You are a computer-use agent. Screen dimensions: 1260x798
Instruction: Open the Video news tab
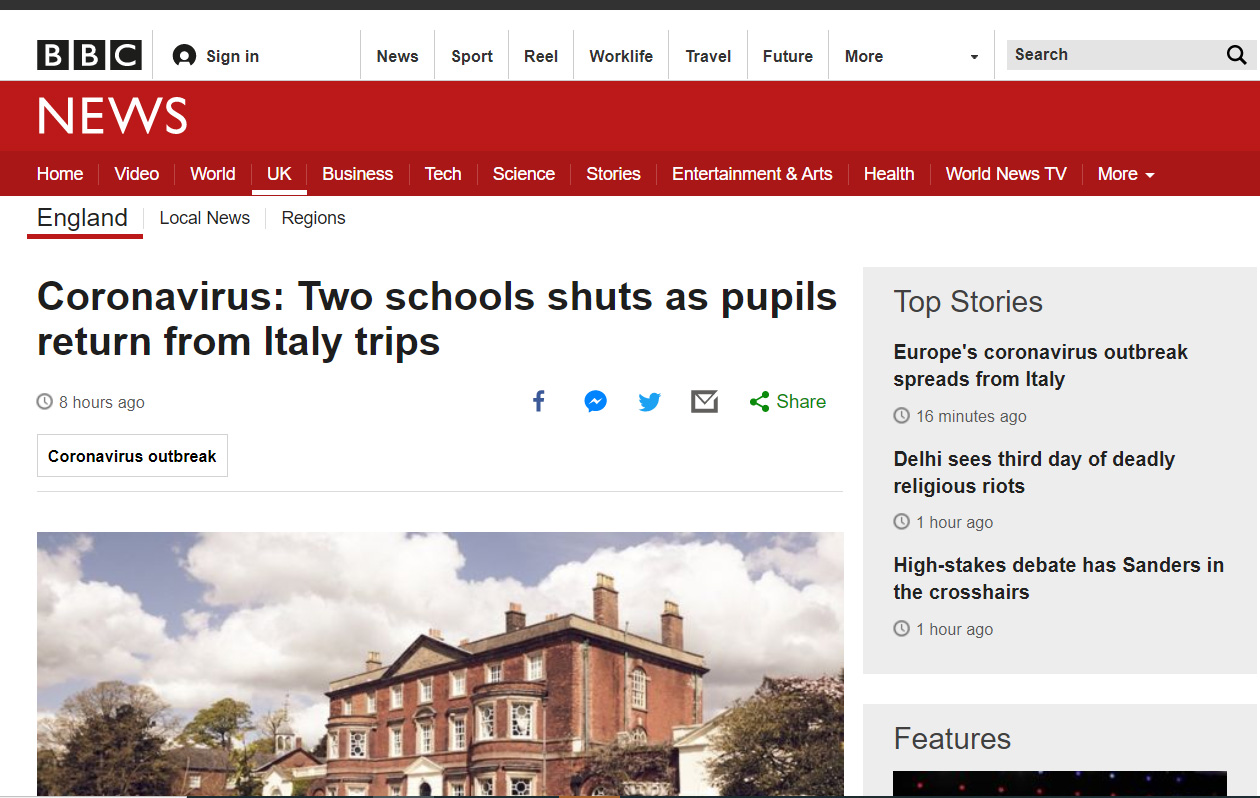click(x=137, y=174)
